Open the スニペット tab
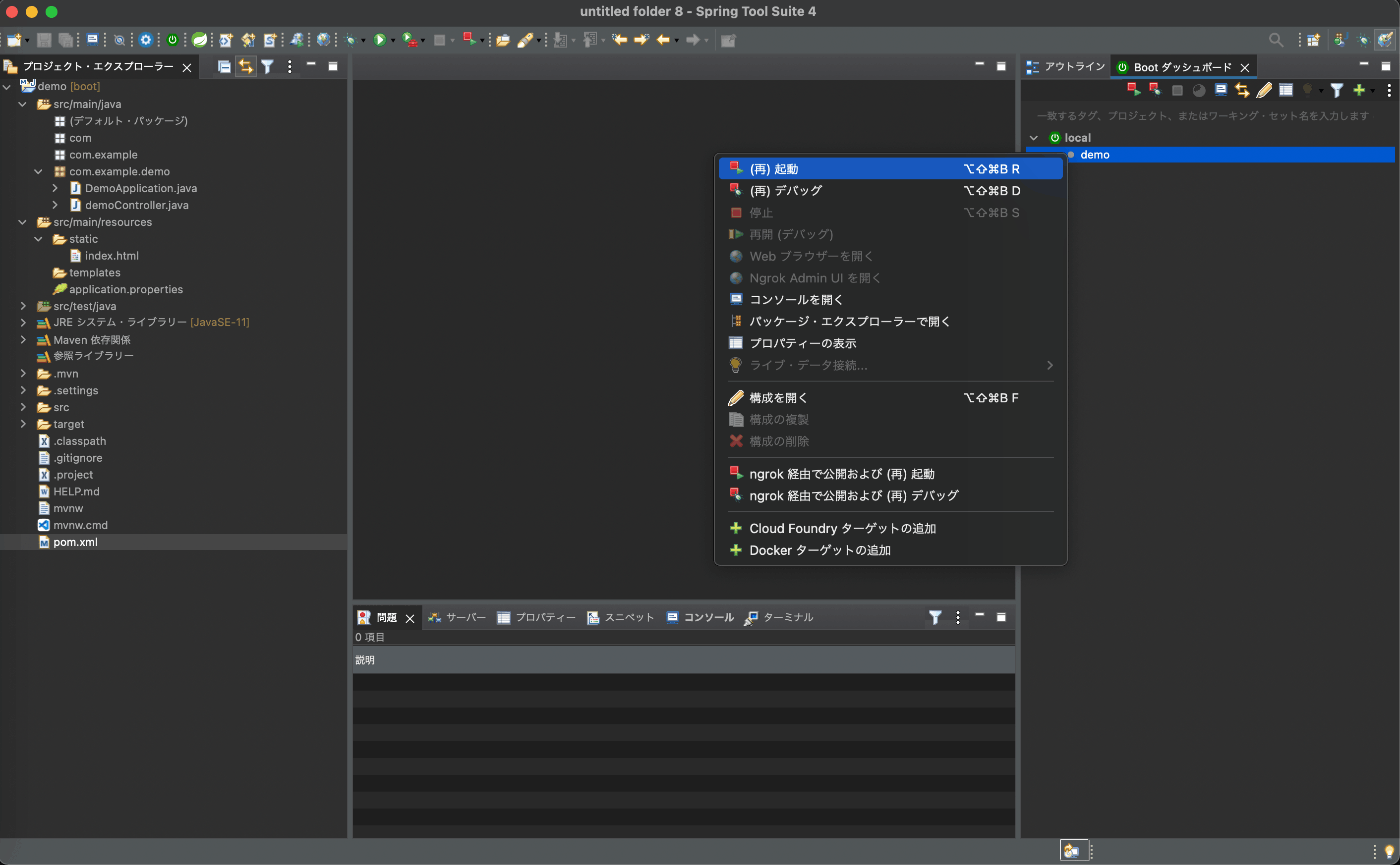Screen dimensions: 1400x865 coord(620,617)
